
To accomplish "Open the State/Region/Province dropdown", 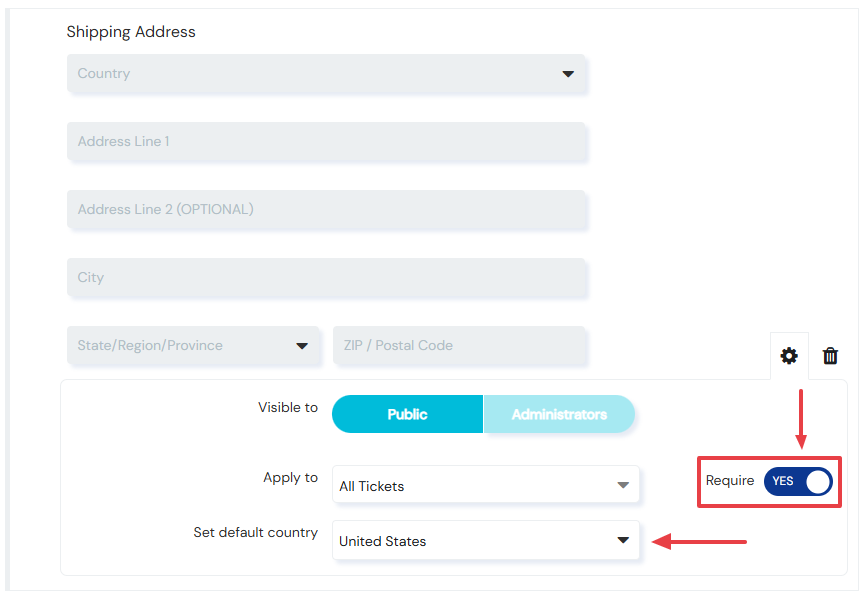I will tap(193, 345).
